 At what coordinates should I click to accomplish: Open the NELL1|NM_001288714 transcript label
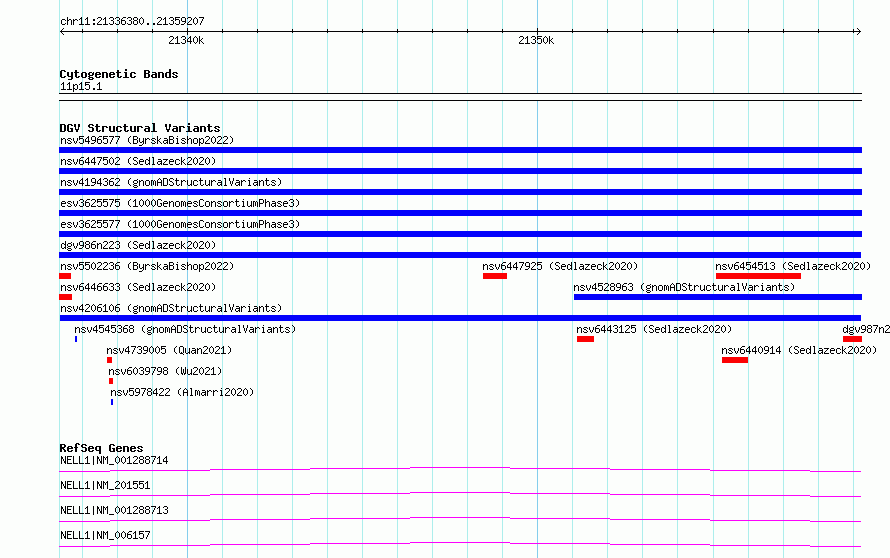point(114,460)
